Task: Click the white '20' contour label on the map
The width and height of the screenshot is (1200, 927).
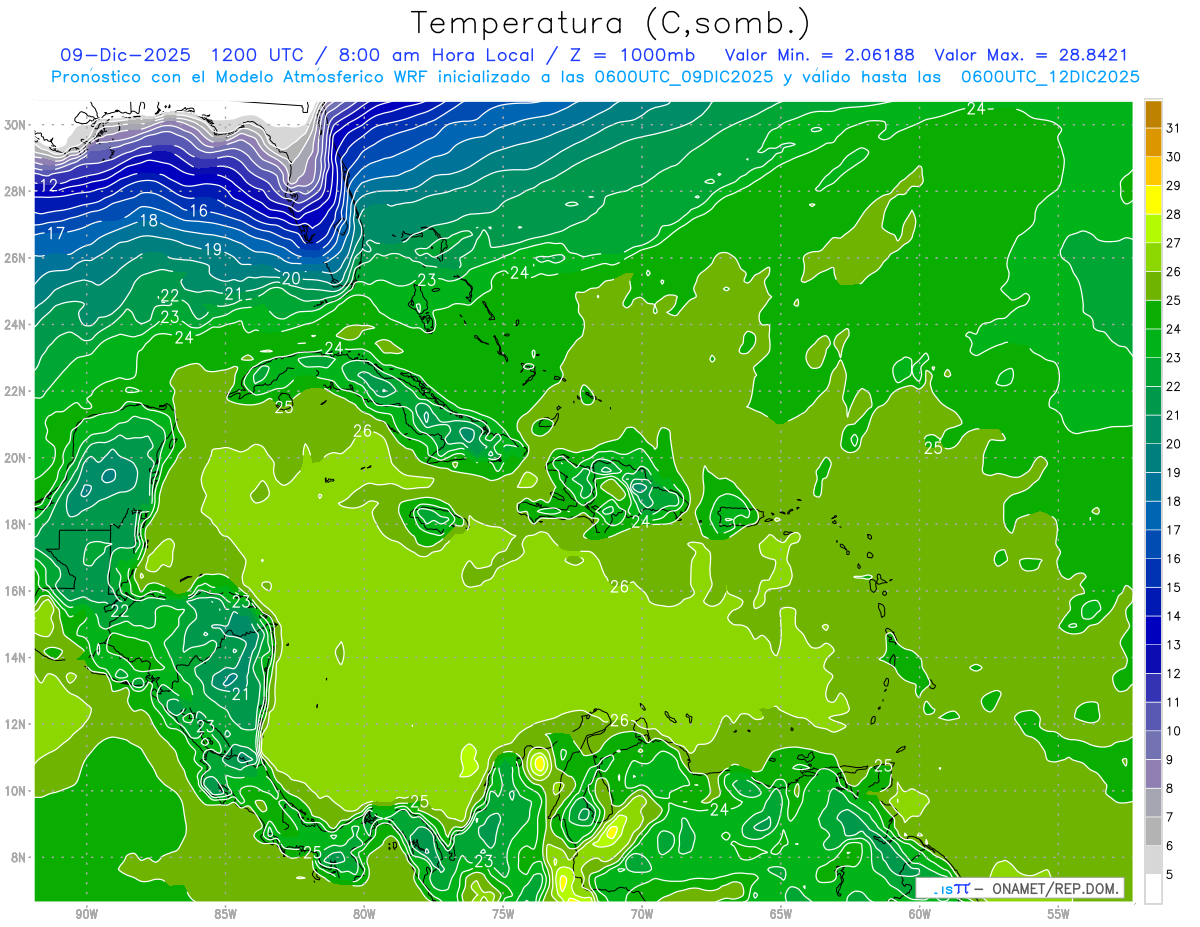Action: coord(291,278)
